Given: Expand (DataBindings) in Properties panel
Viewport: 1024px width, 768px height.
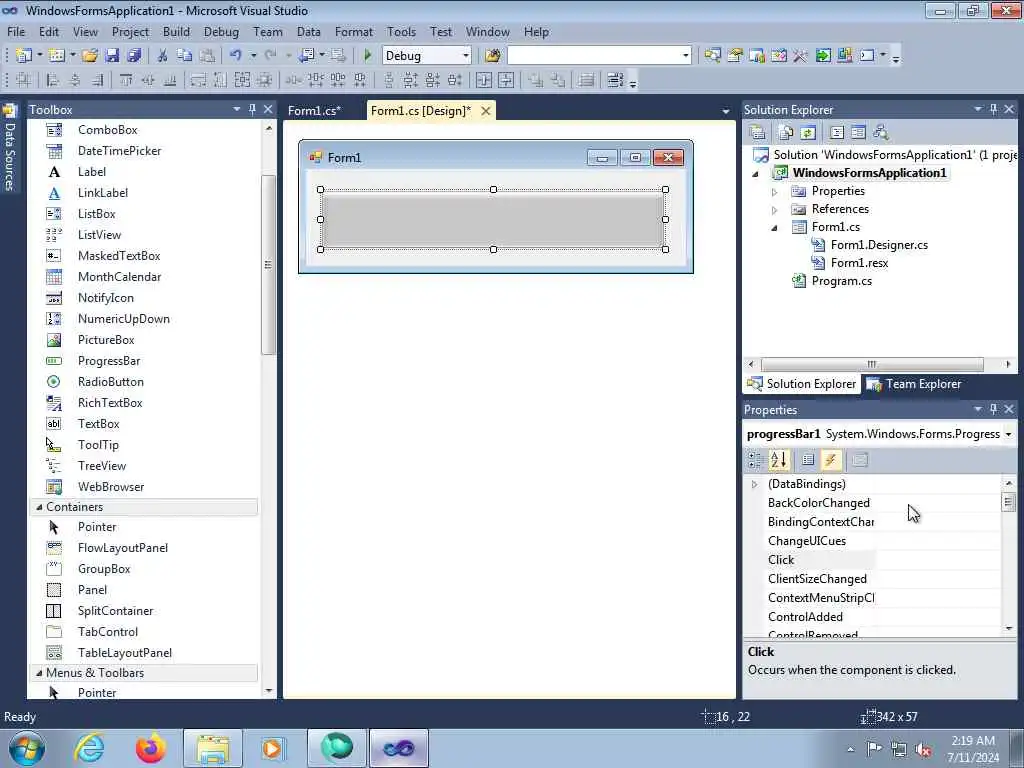Looking at the screenshot, I should [755, 485].
